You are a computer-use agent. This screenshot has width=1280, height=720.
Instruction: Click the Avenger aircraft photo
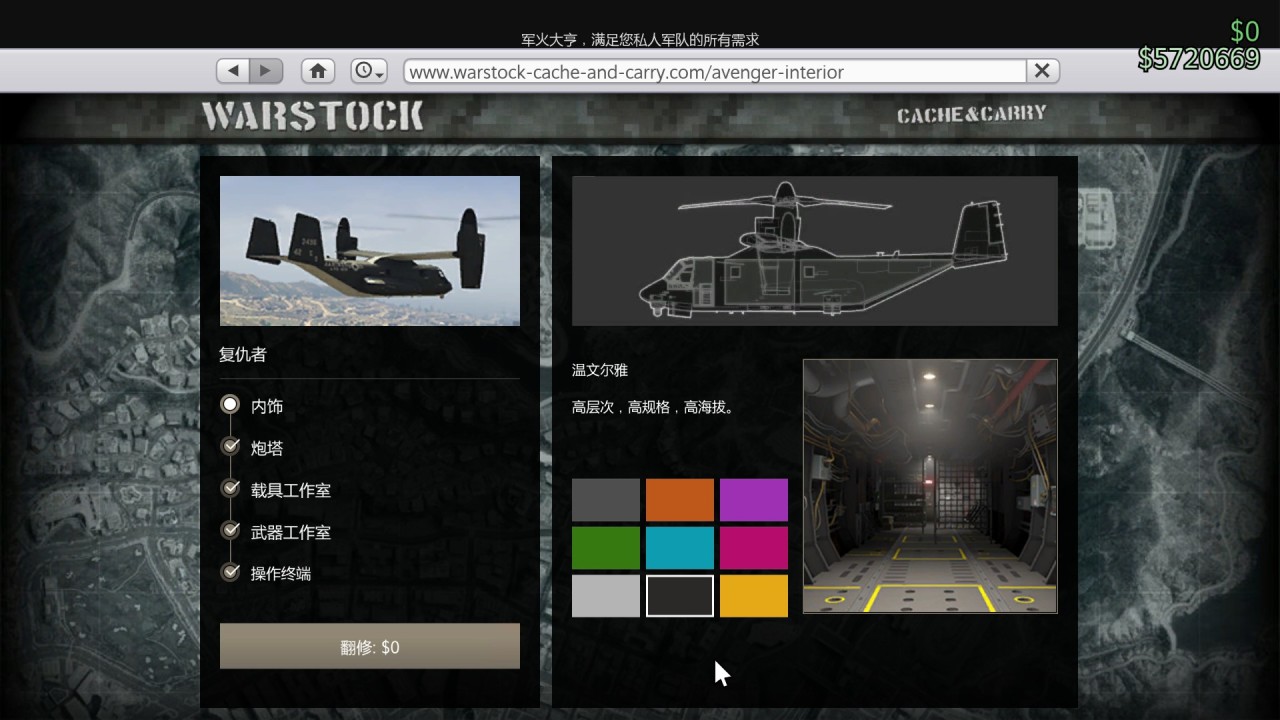tap(370, 251)
